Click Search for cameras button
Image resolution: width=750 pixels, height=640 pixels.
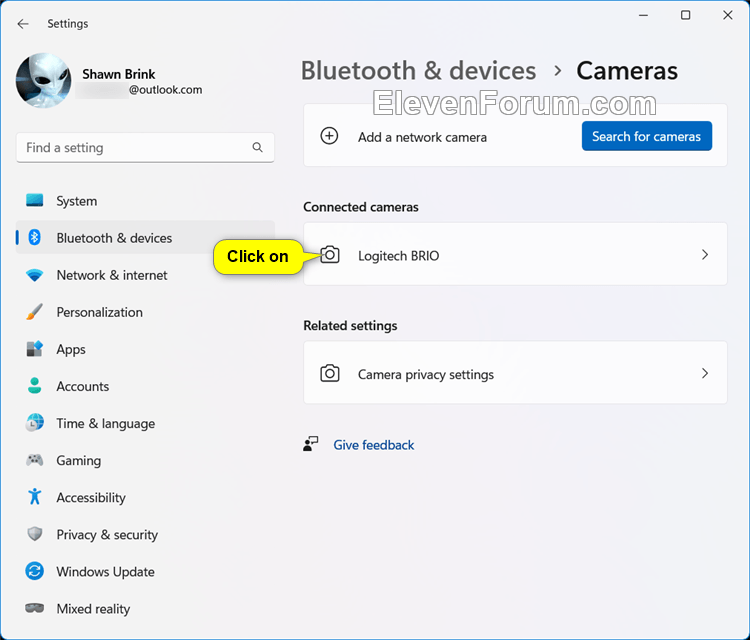coord(647,136)
